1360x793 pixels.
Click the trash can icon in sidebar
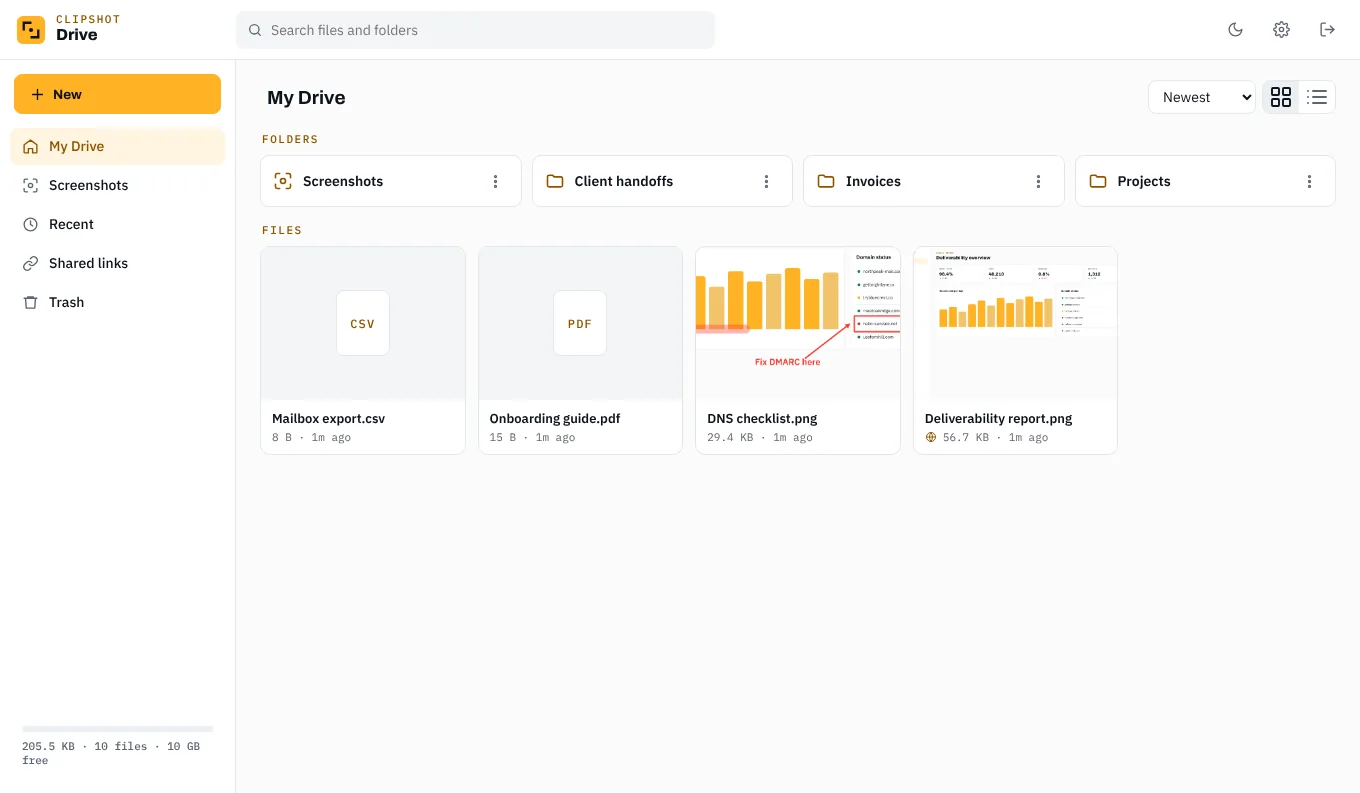[x=31, y=302]
